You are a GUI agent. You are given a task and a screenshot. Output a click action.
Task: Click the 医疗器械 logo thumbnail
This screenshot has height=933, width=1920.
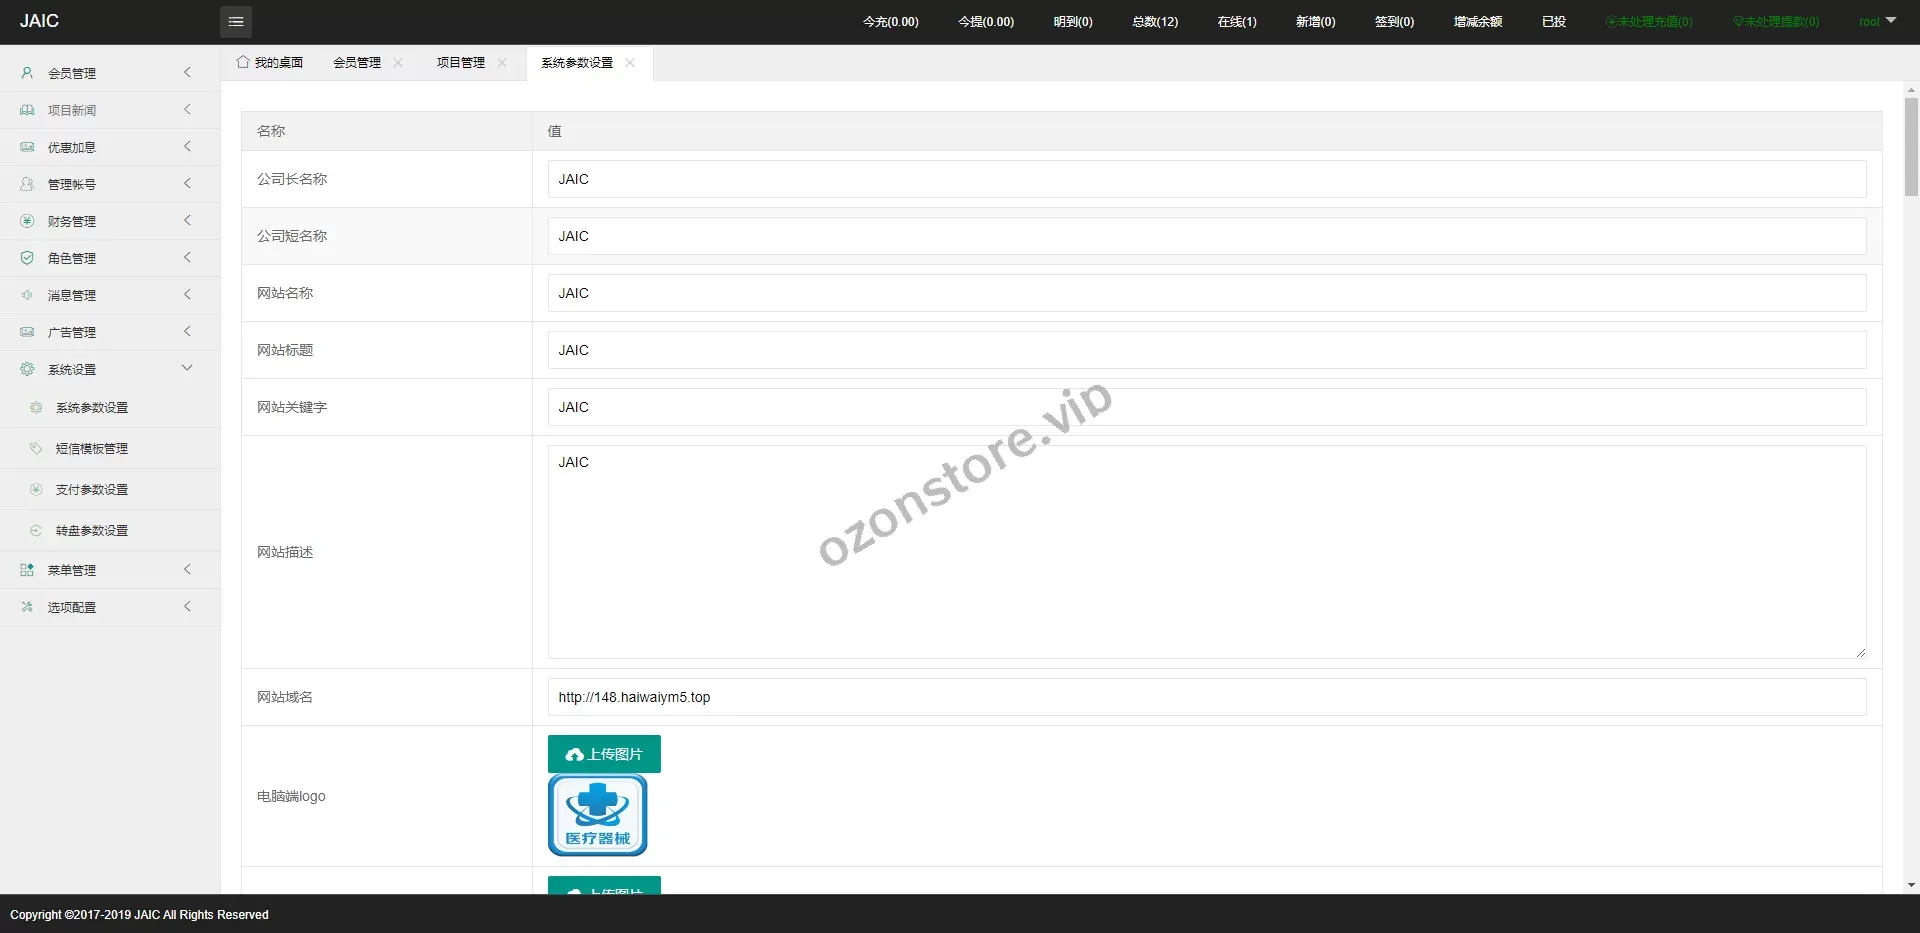click(x=598, y=815)
